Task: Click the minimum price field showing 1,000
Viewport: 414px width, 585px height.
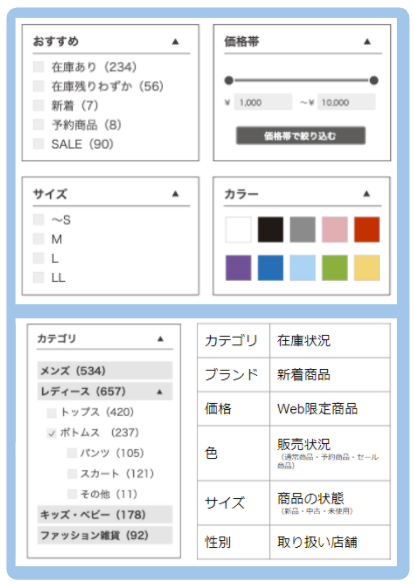Action: 263,102
